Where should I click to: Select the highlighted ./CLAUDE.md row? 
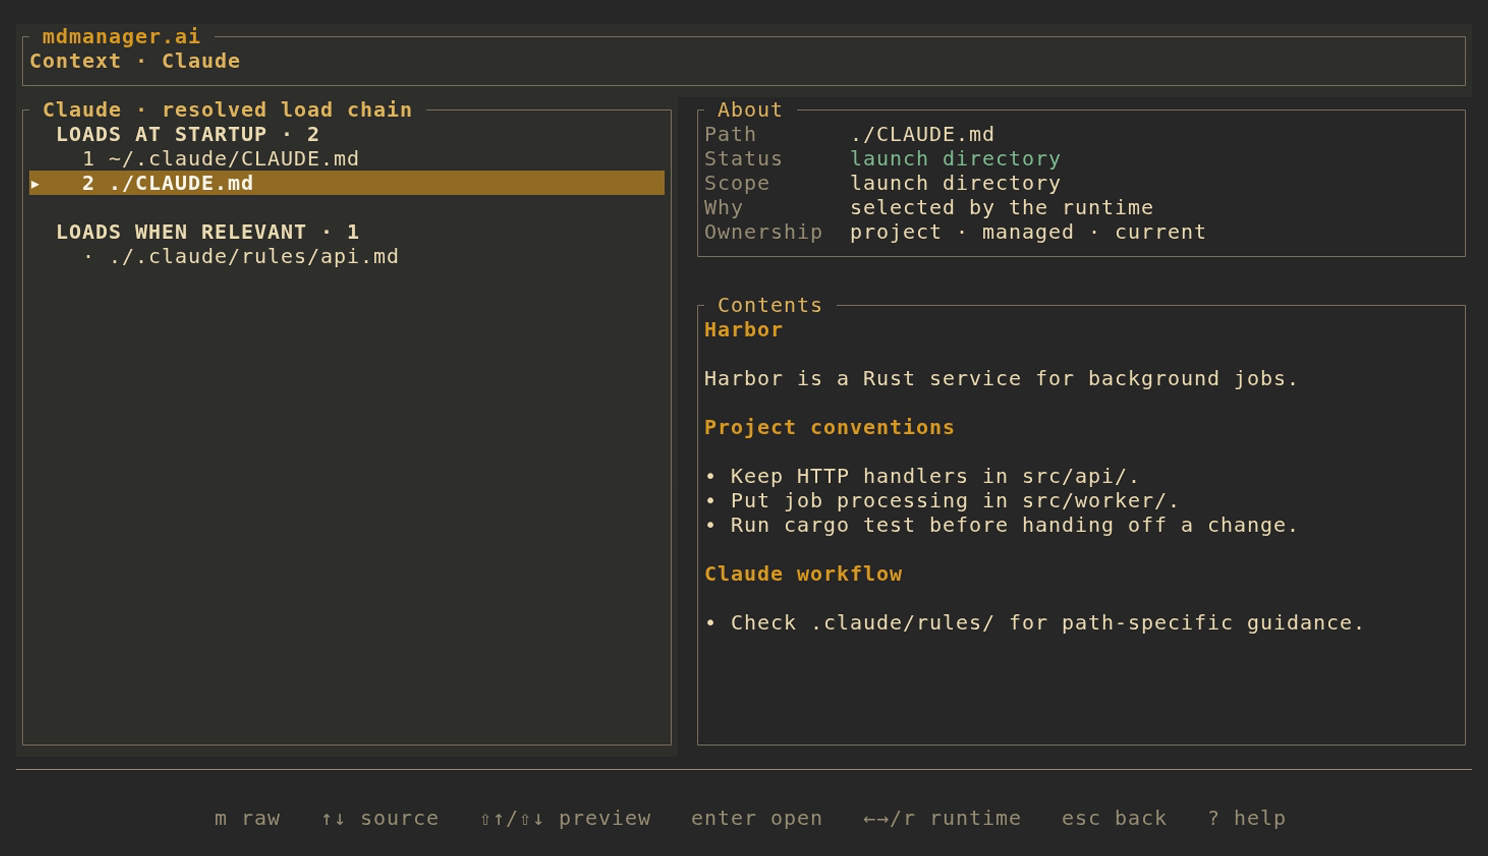coord(347,183)
